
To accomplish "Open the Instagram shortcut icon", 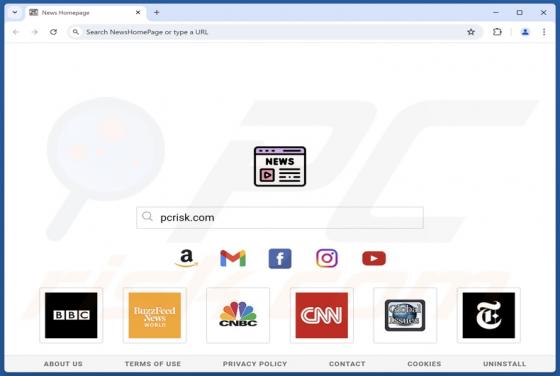I will tap(327, 258).
